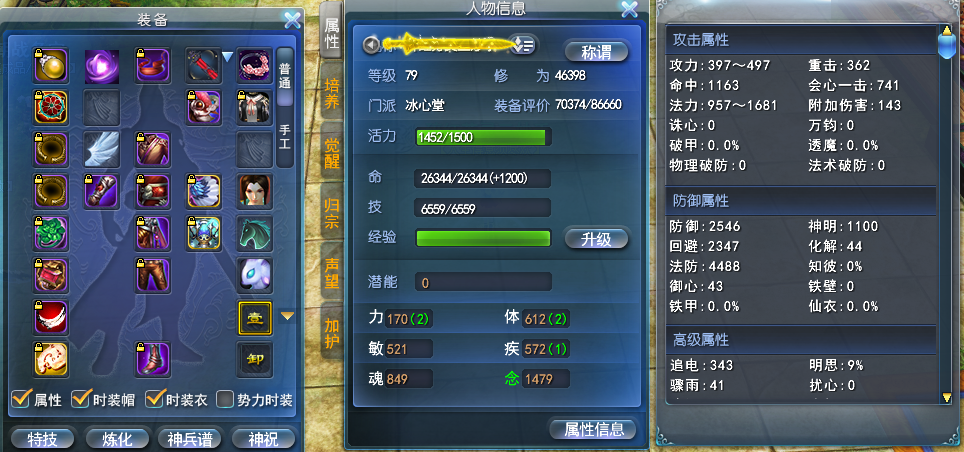This screenshot has height=452, width=964.
Task: Click the white fox pet icon
Action: click(x=255, y=275)
